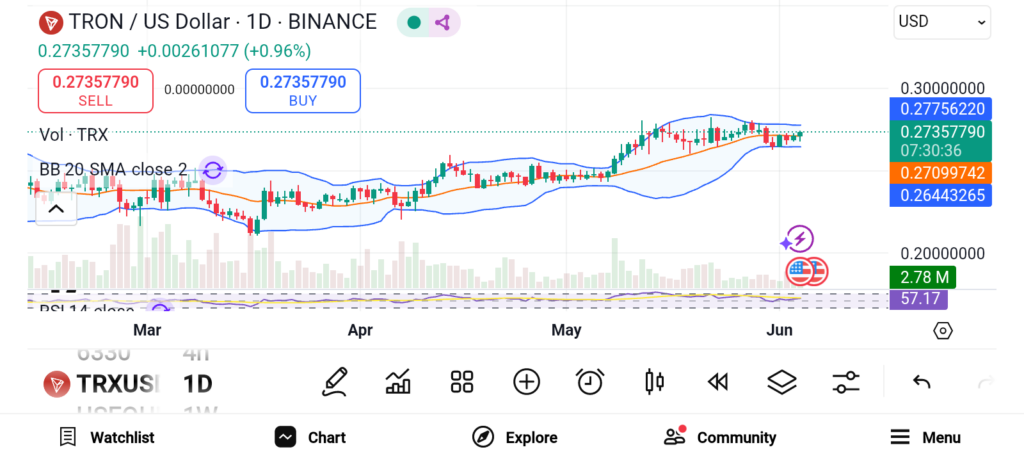
Task: Open the hexagon settings icon on time axis
Action: [x=943, y=330]
